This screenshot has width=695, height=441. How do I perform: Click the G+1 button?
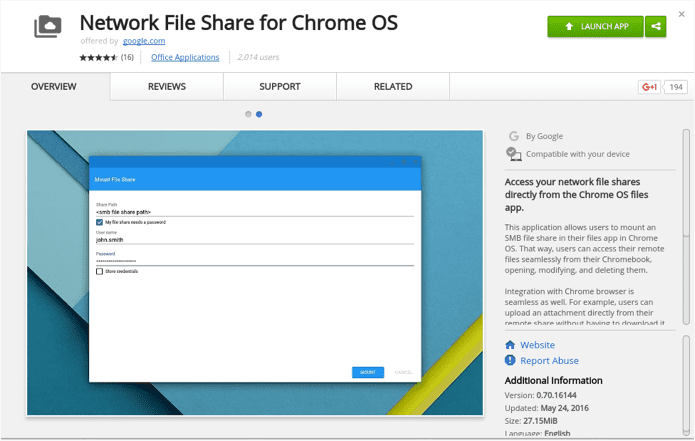[649, 87]
